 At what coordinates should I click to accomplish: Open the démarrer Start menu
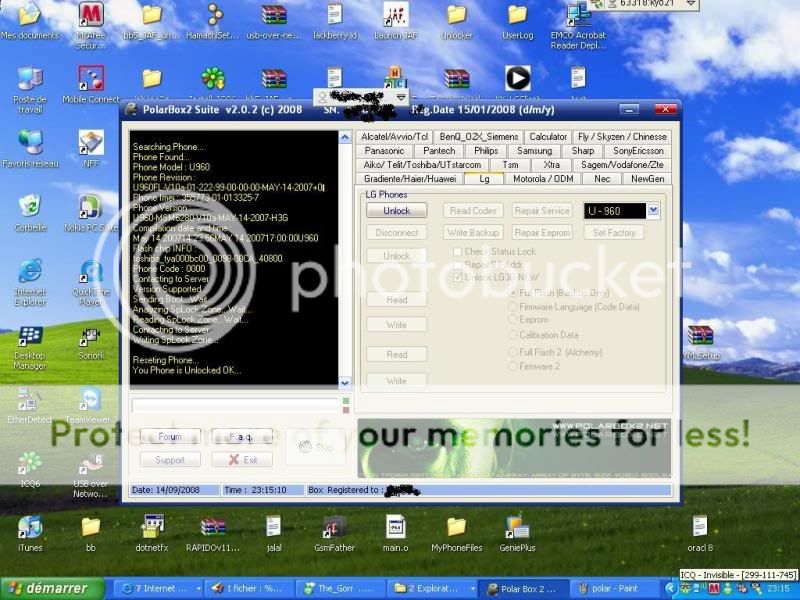point(53,588)
